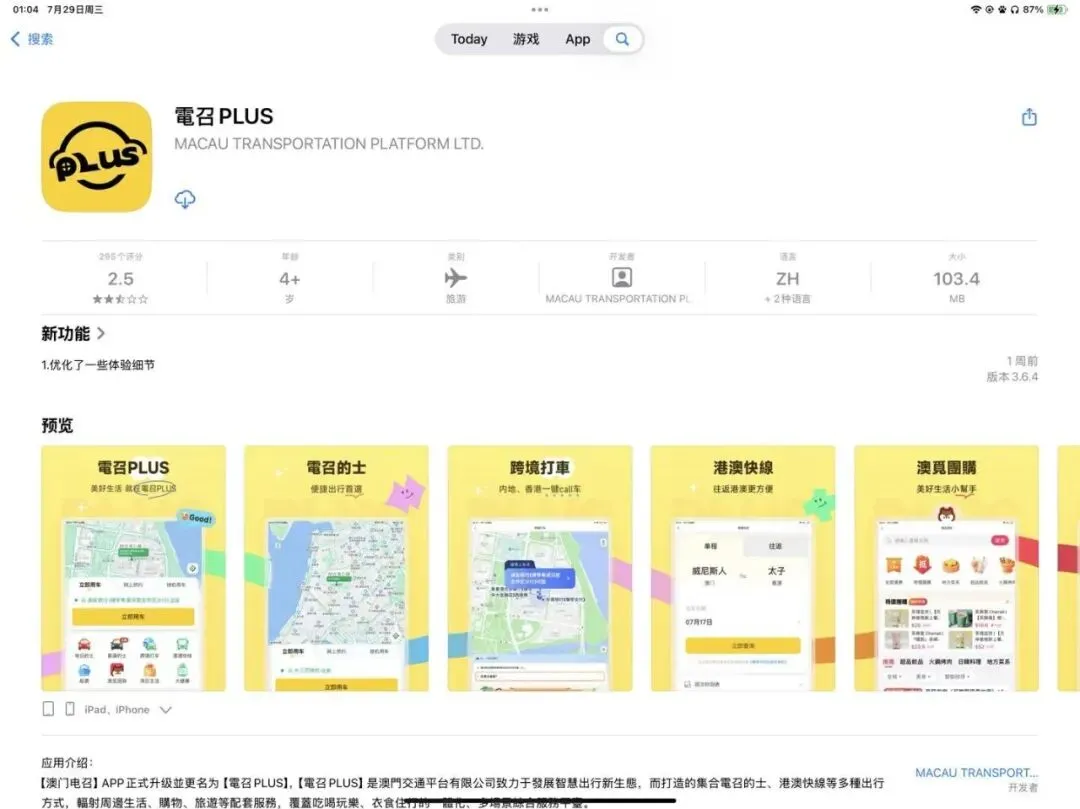Image resolution: width=1080 pixels, height=809 pixels.
Task: Tap the 電召 PLUS app icon
Action: coord(96,157)
